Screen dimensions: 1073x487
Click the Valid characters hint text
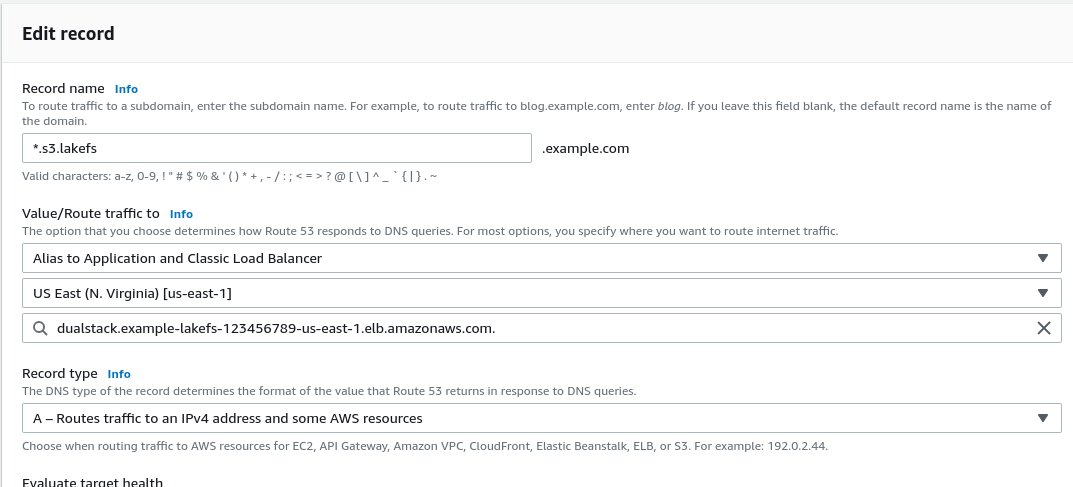(x=229, y=176)
